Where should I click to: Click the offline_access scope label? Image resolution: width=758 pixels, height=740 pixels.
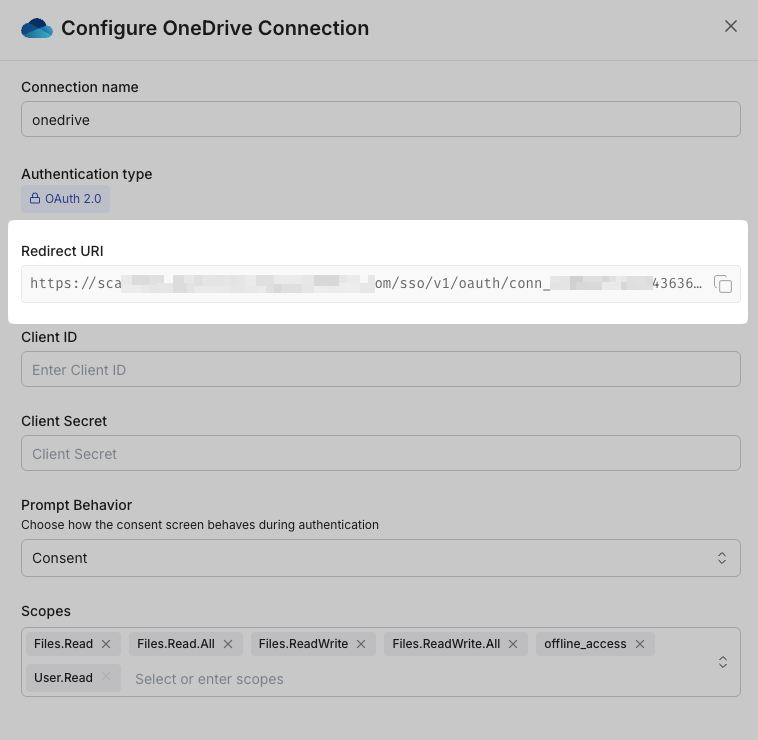coord(585,644)
